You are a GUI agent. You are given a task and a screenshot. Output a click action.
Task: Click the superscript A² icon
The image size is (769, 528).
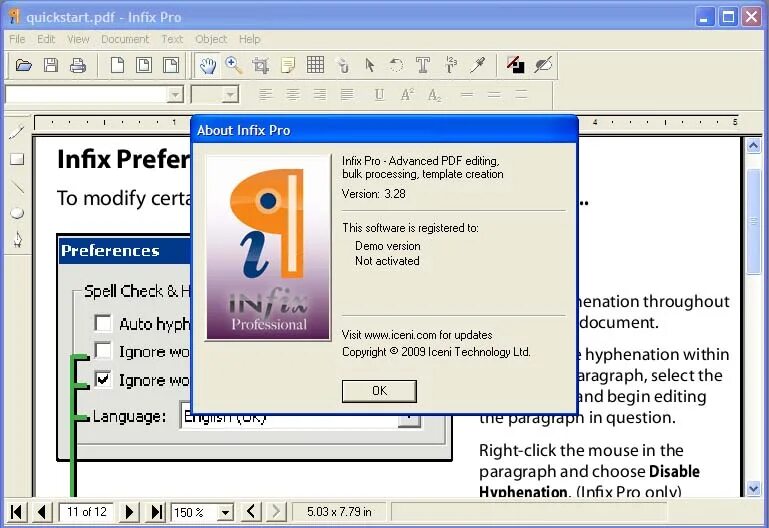pyautogui.click(x=407, y=94)
